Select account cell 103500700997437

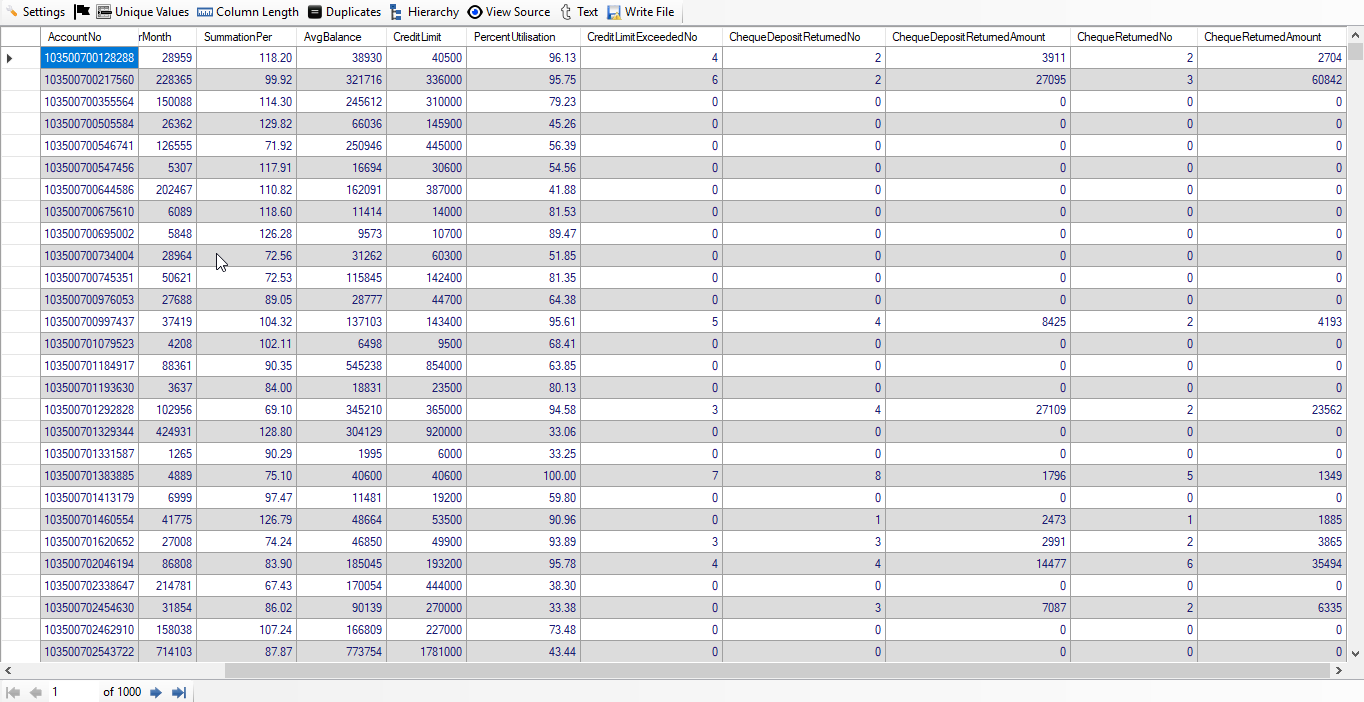pyautogui.click(x=89, y=322)
